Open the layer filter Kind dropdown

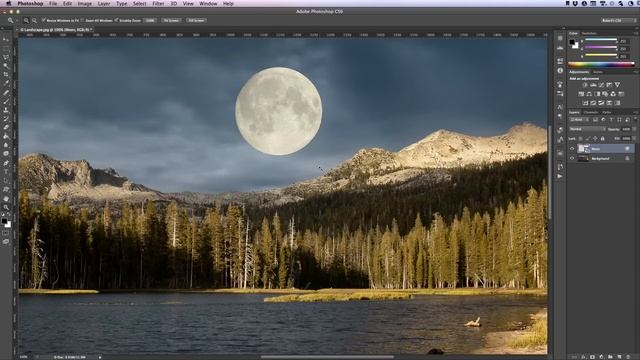coord(579,120)
